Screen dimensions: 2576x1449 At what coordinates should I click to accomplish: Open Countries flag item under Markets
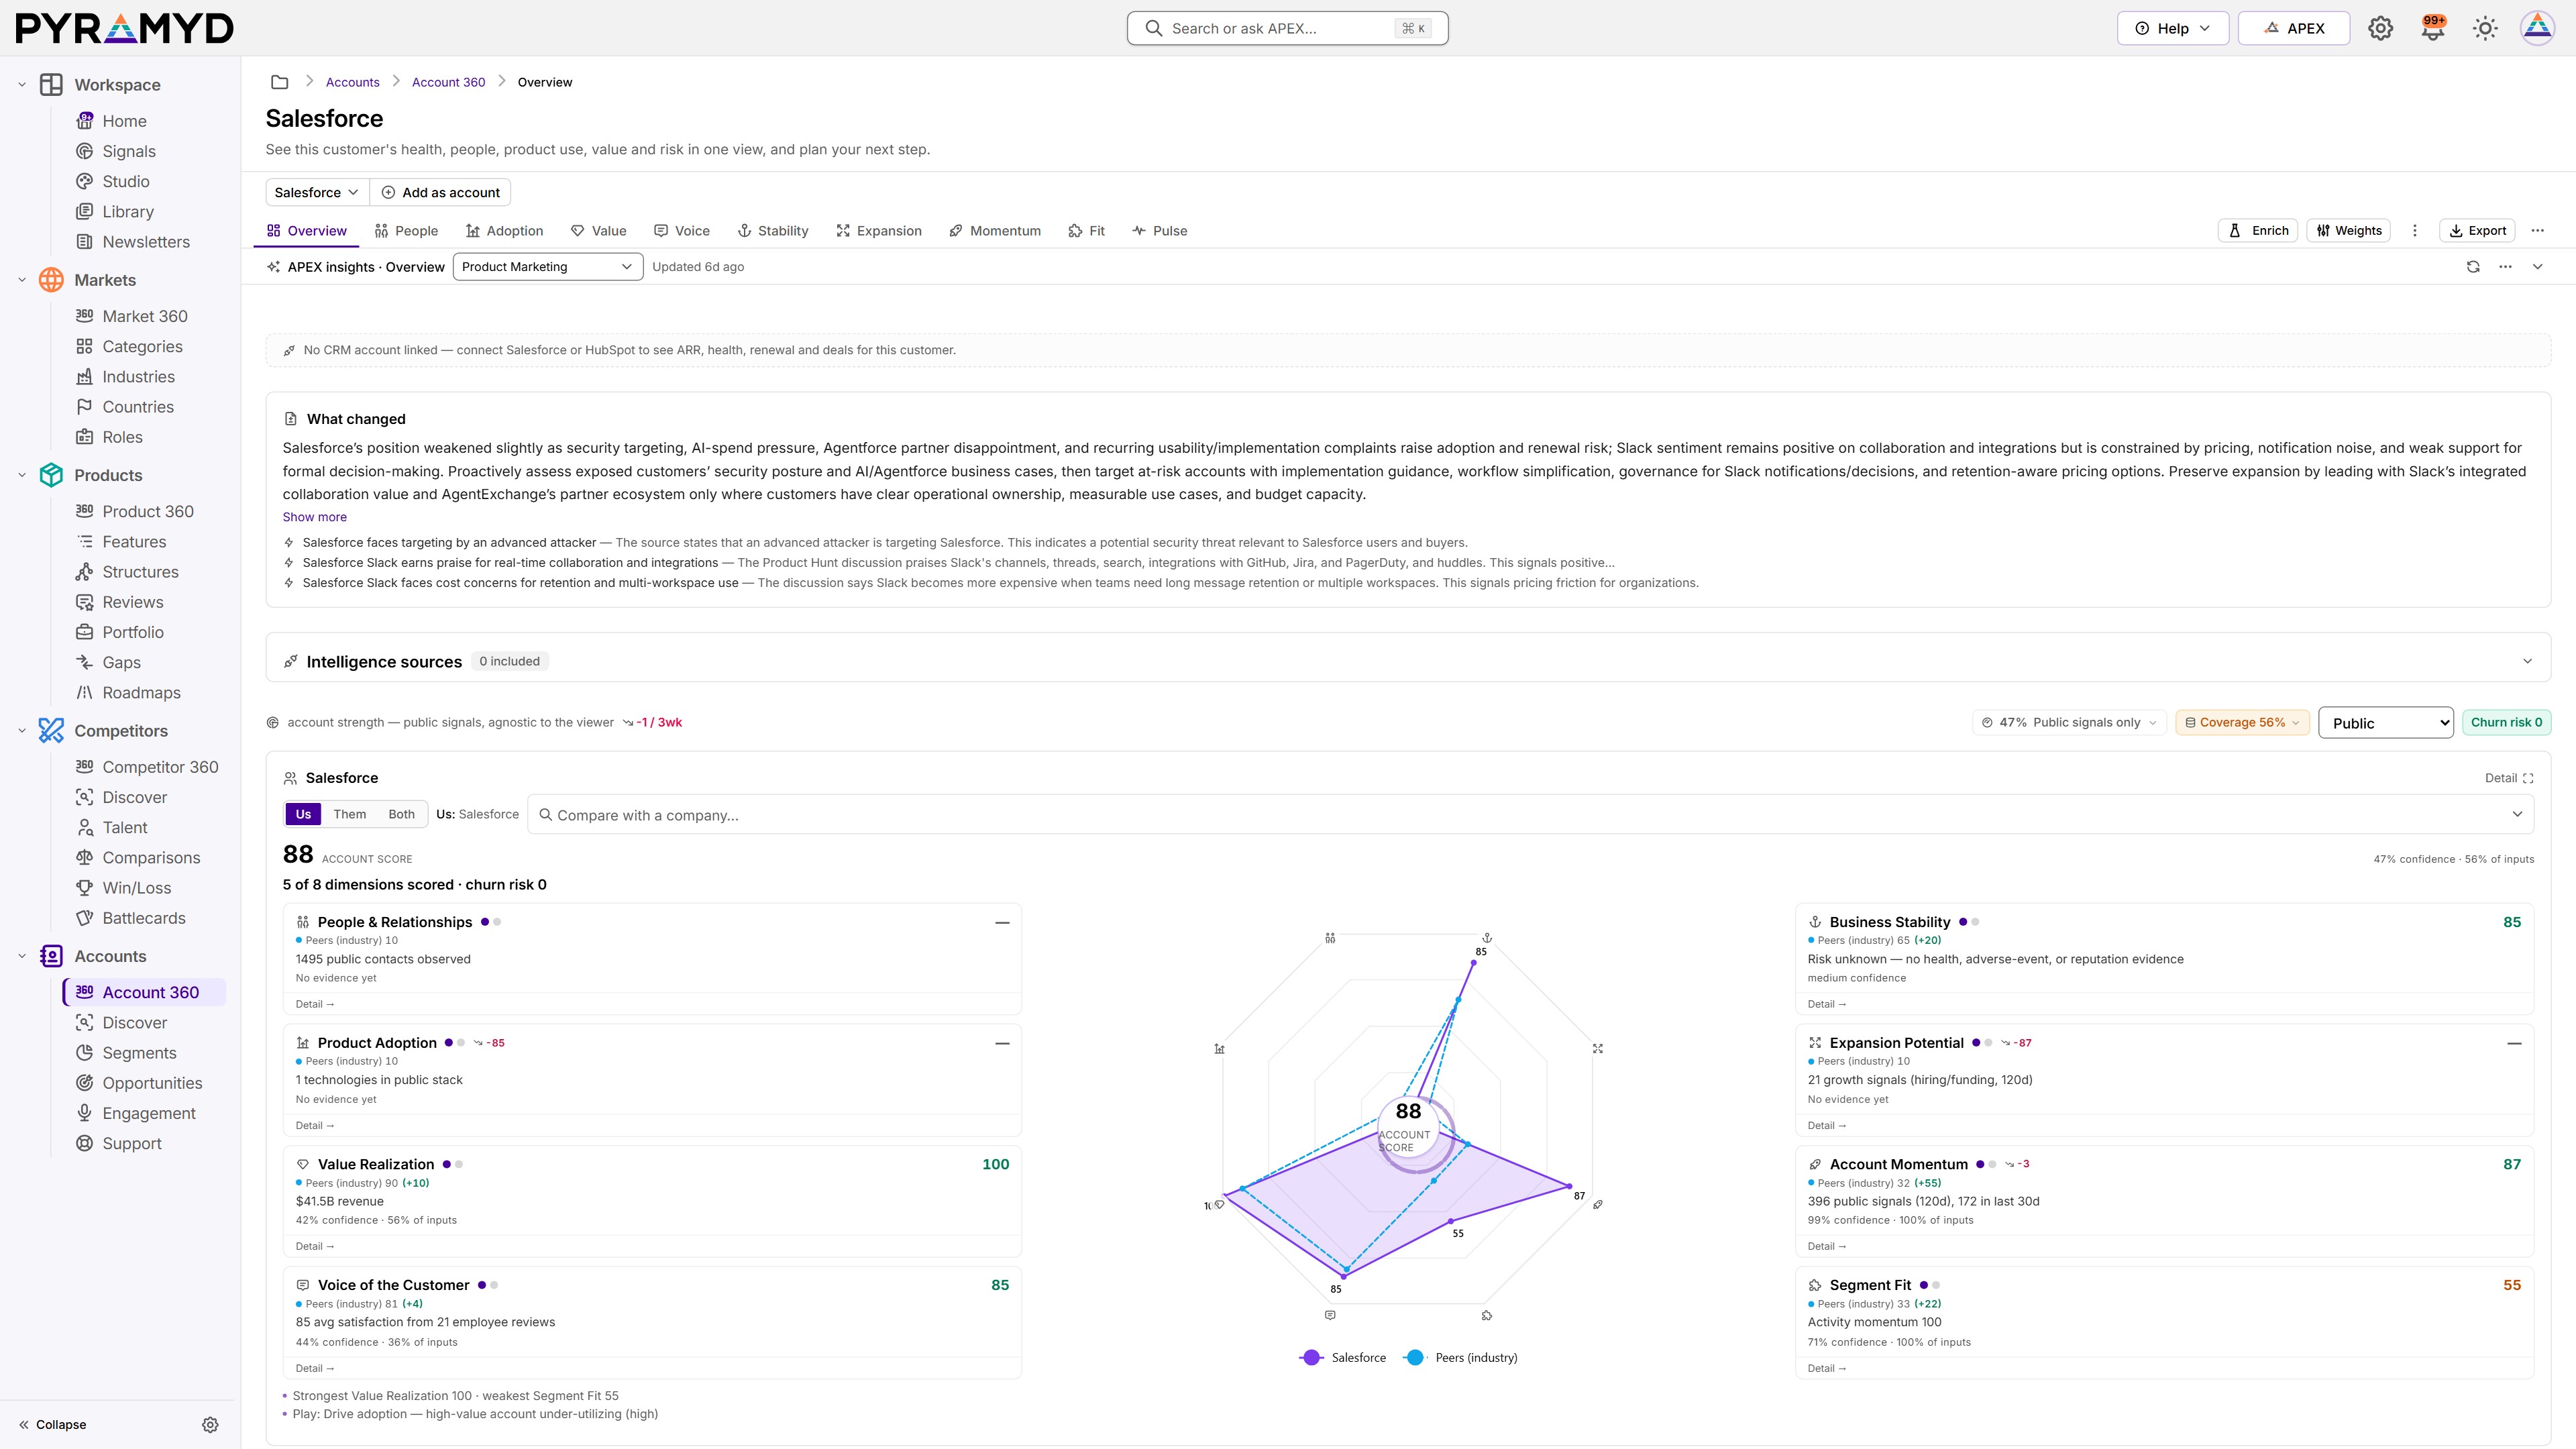[x=138, y=407]
